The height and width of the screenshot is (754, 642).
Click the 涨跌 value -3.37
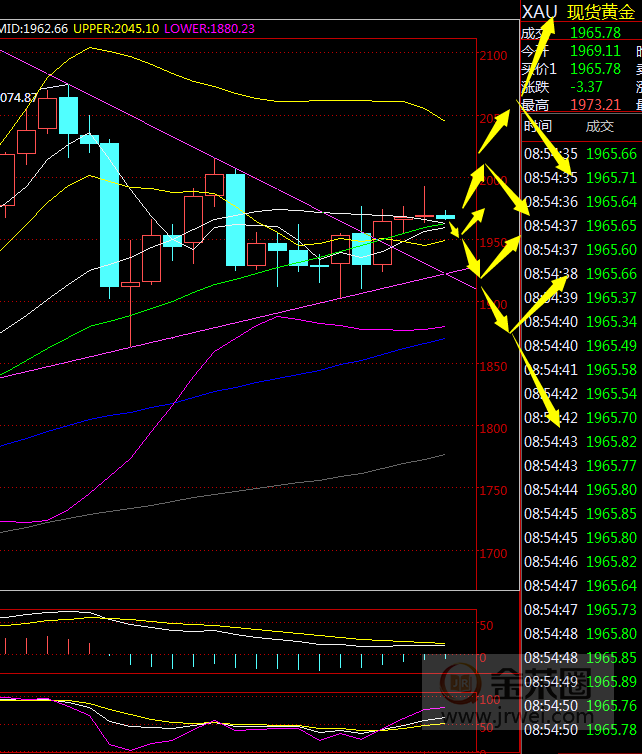click(587, 87)
